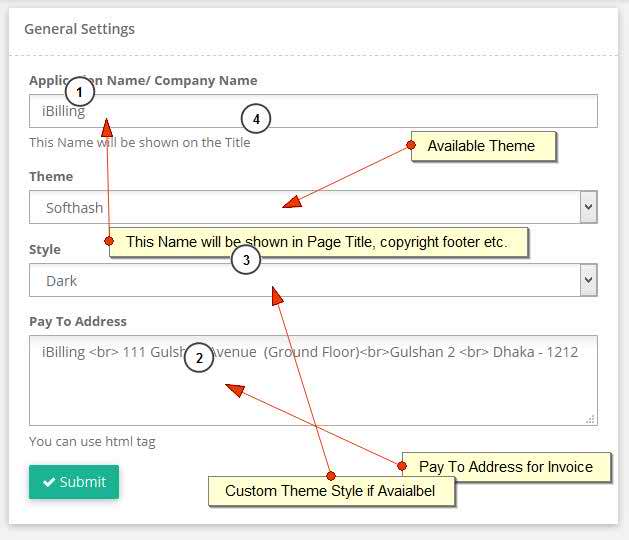Open the Style dropdown arrow
The image size is (629, 540).
588,280
